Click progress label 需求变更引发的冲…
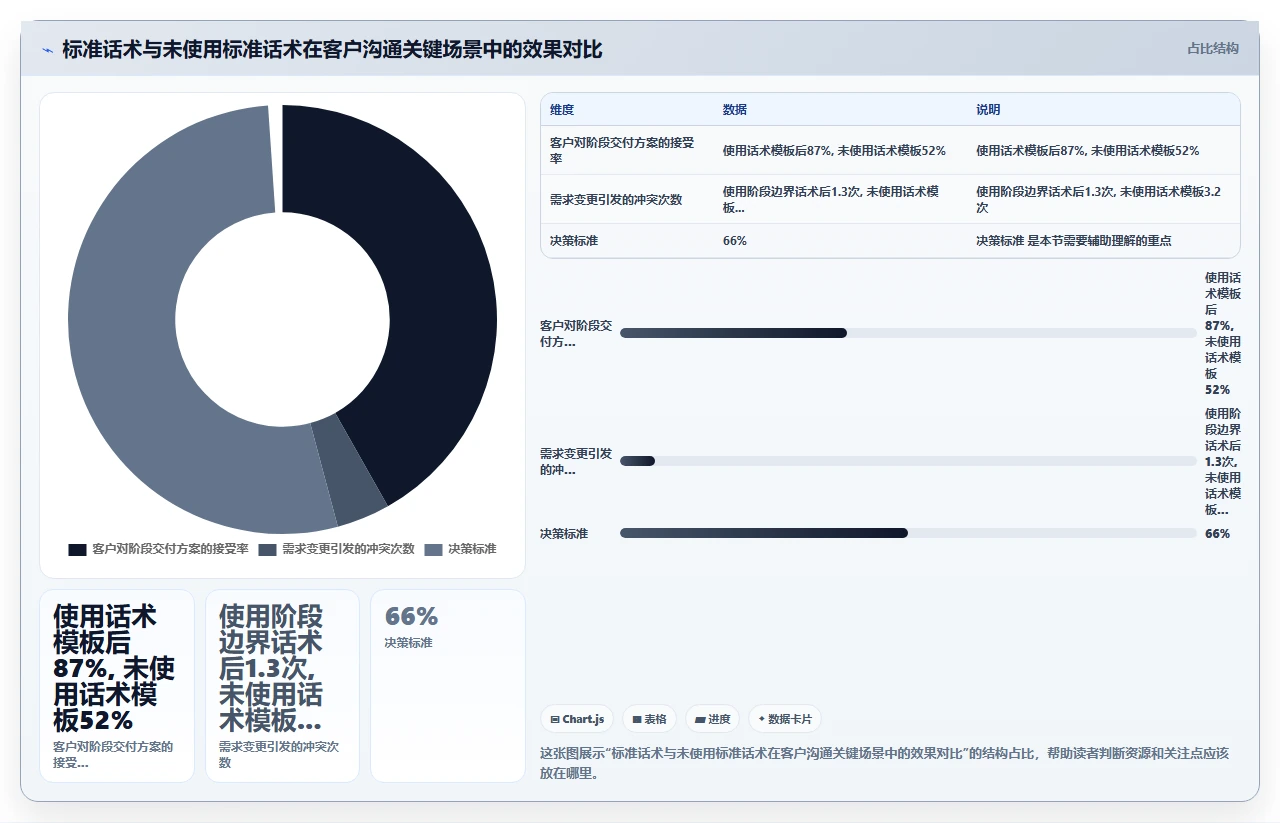The height and width of the screenshot is (823, 1280). pos(576,462)
